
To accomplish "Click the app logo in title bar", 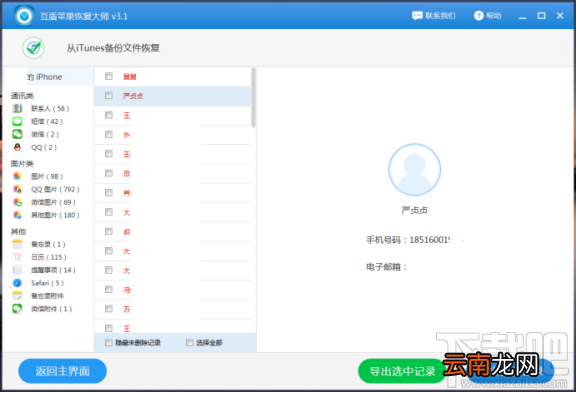I will click(24, 16).
